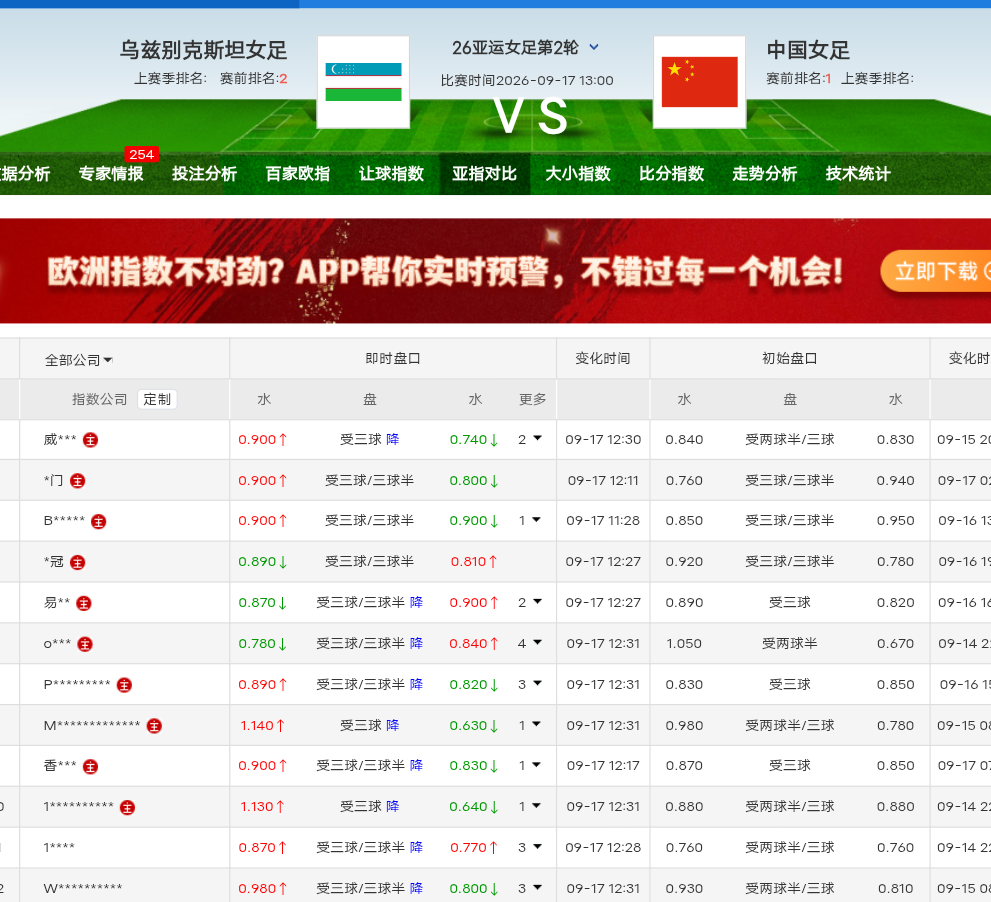Image resolution: width=991 pixels, height=902 pixels.
Task: Expand more odds for the o*** row
Action: tap(530, 643)
